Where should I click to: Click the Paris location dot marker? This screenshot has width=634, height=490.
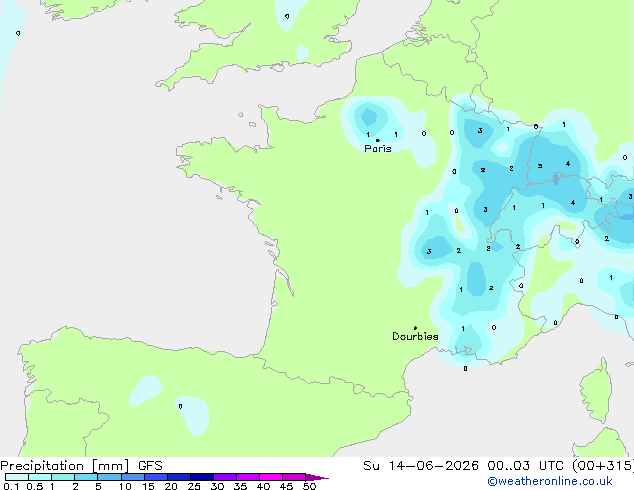point(378,140)
